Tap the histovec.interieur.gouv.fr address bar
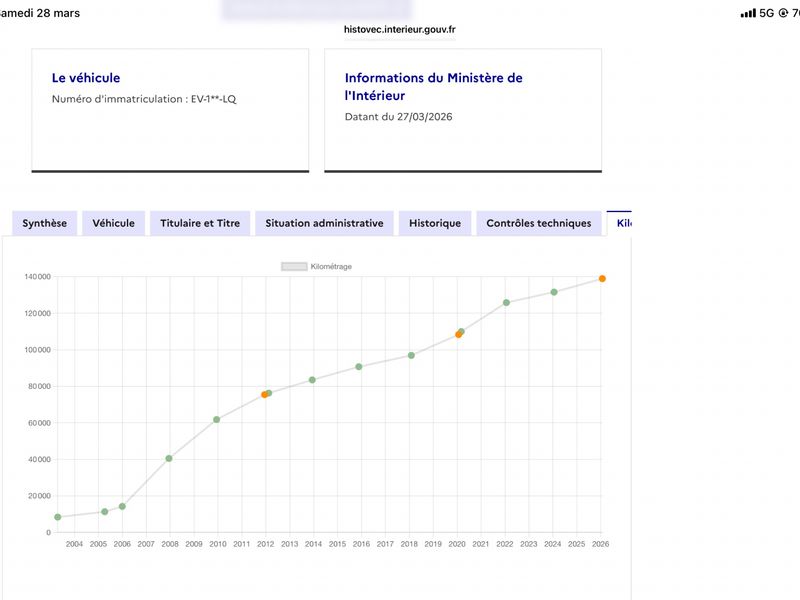This screenshot has width=800, height=600. [x=399, y=30]
